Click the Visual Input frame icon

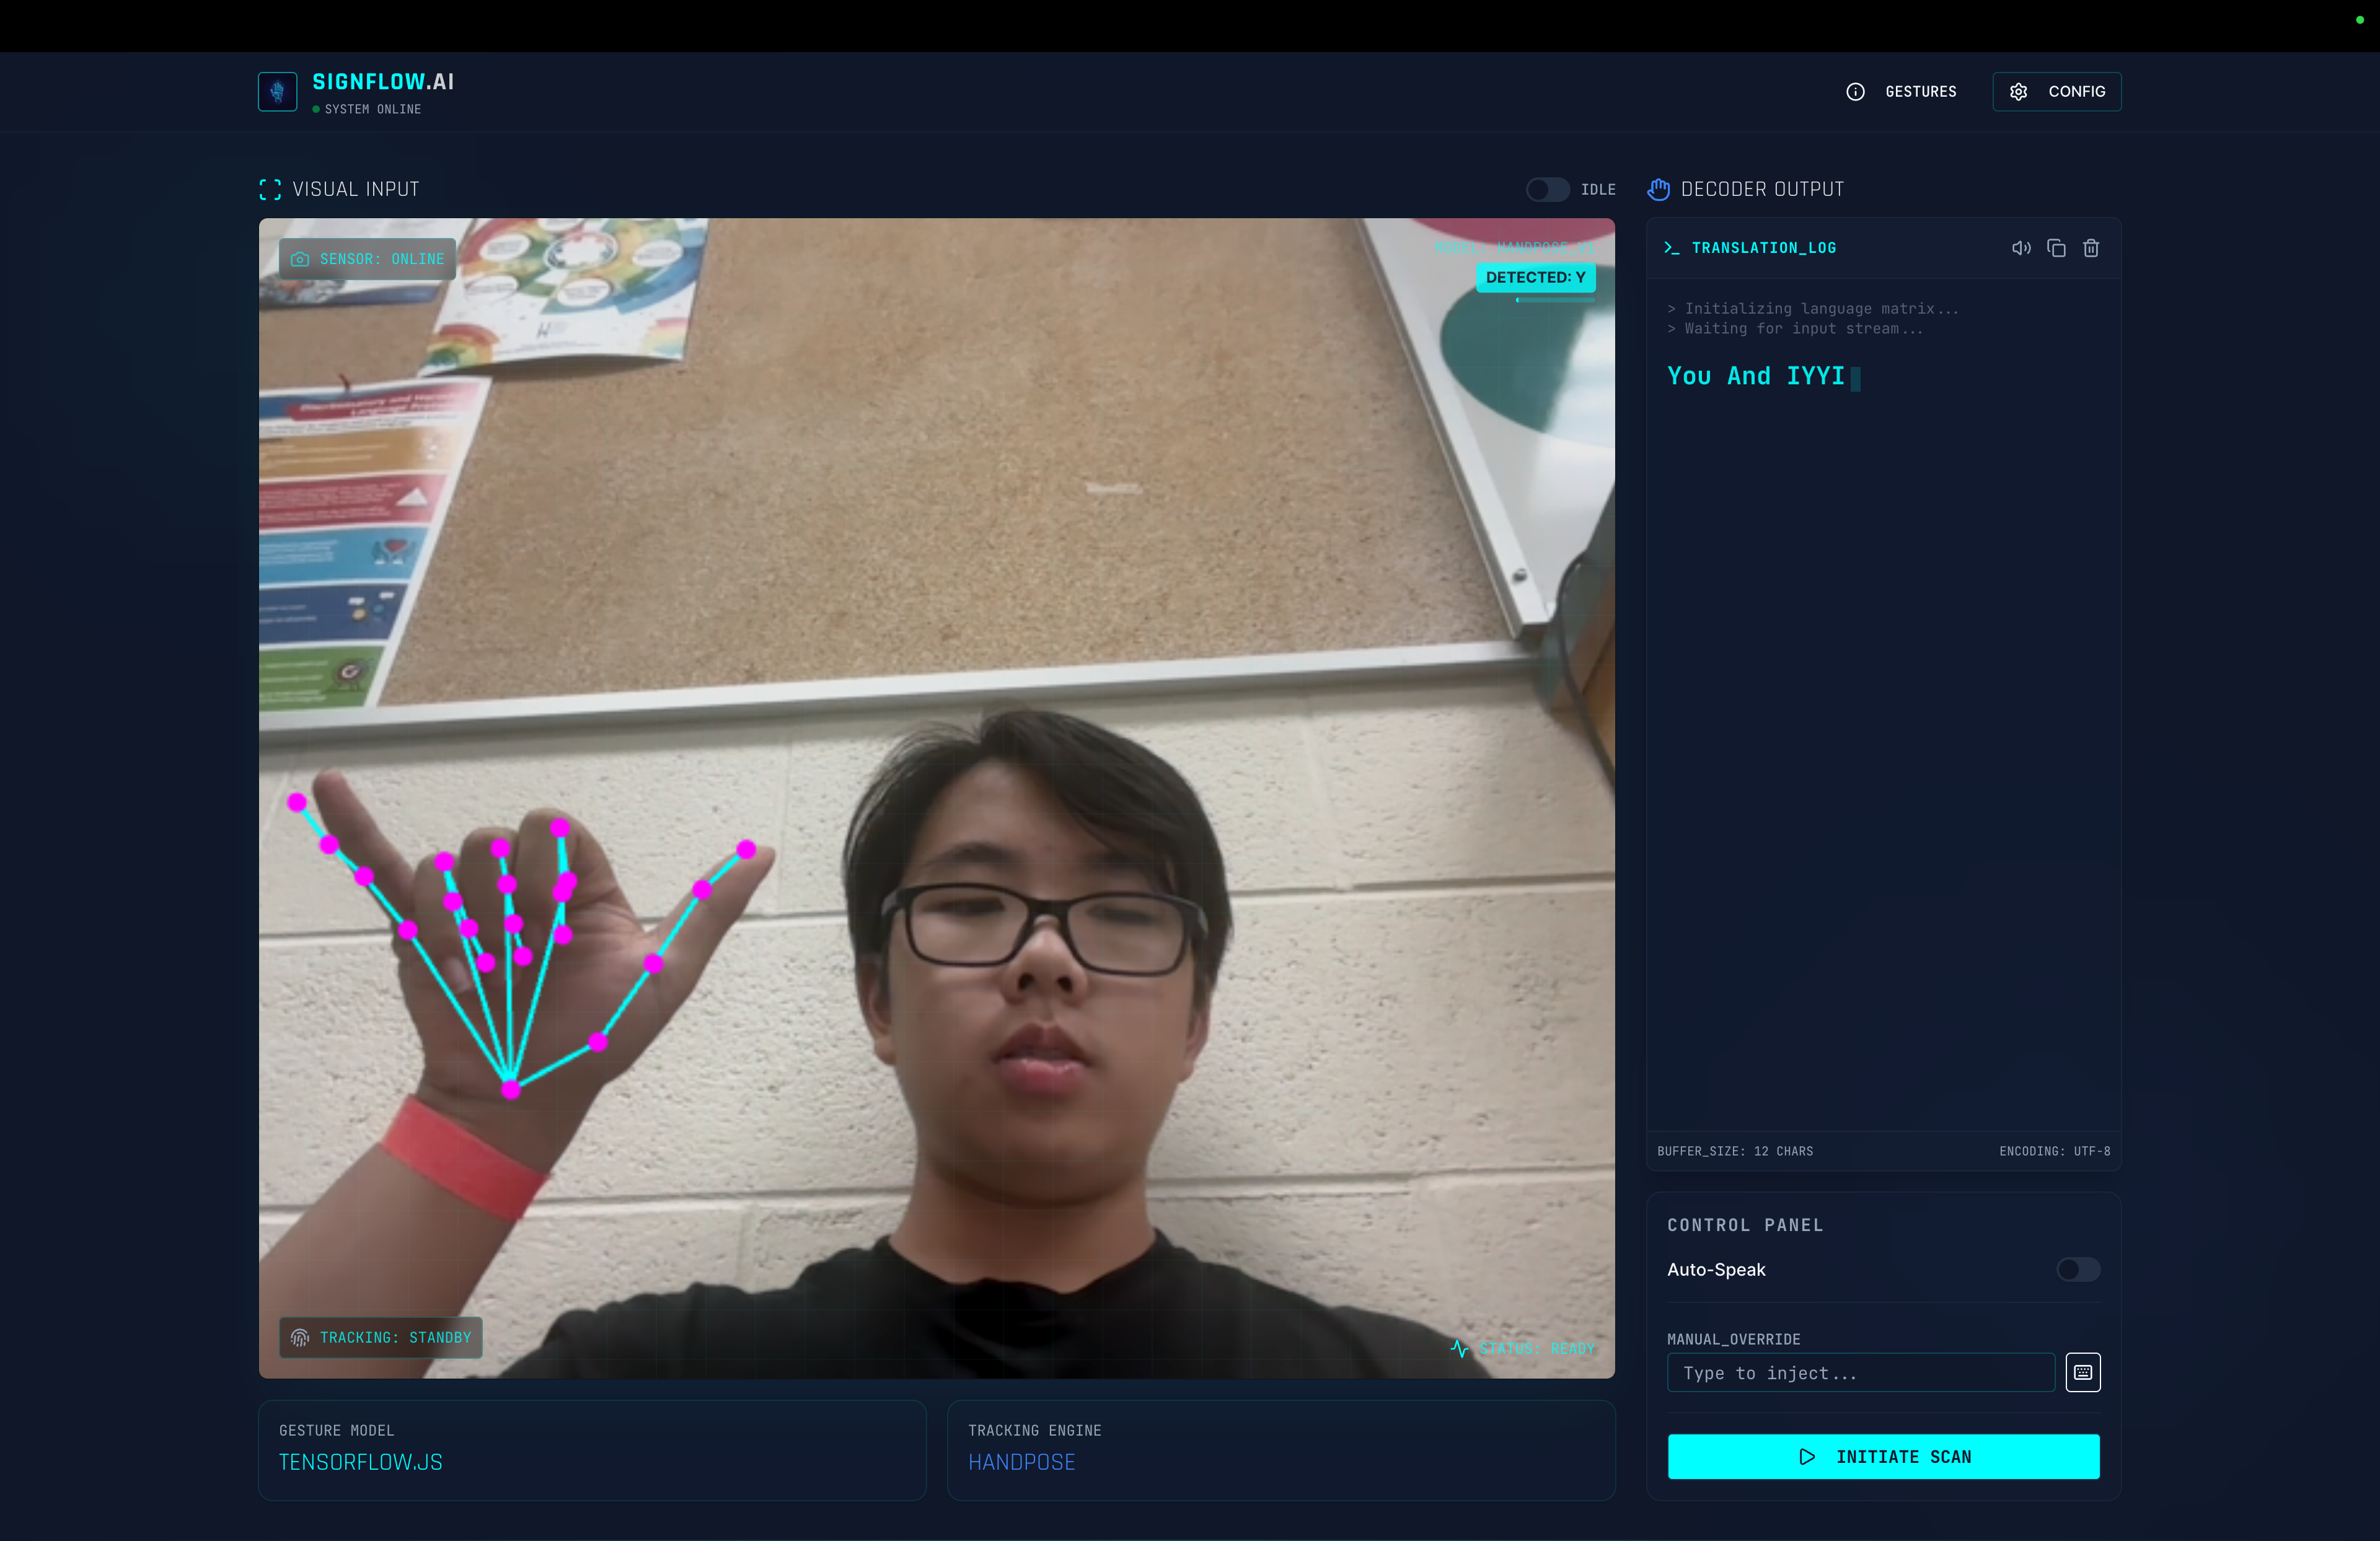pyautogui.click(x=270, y=190)
